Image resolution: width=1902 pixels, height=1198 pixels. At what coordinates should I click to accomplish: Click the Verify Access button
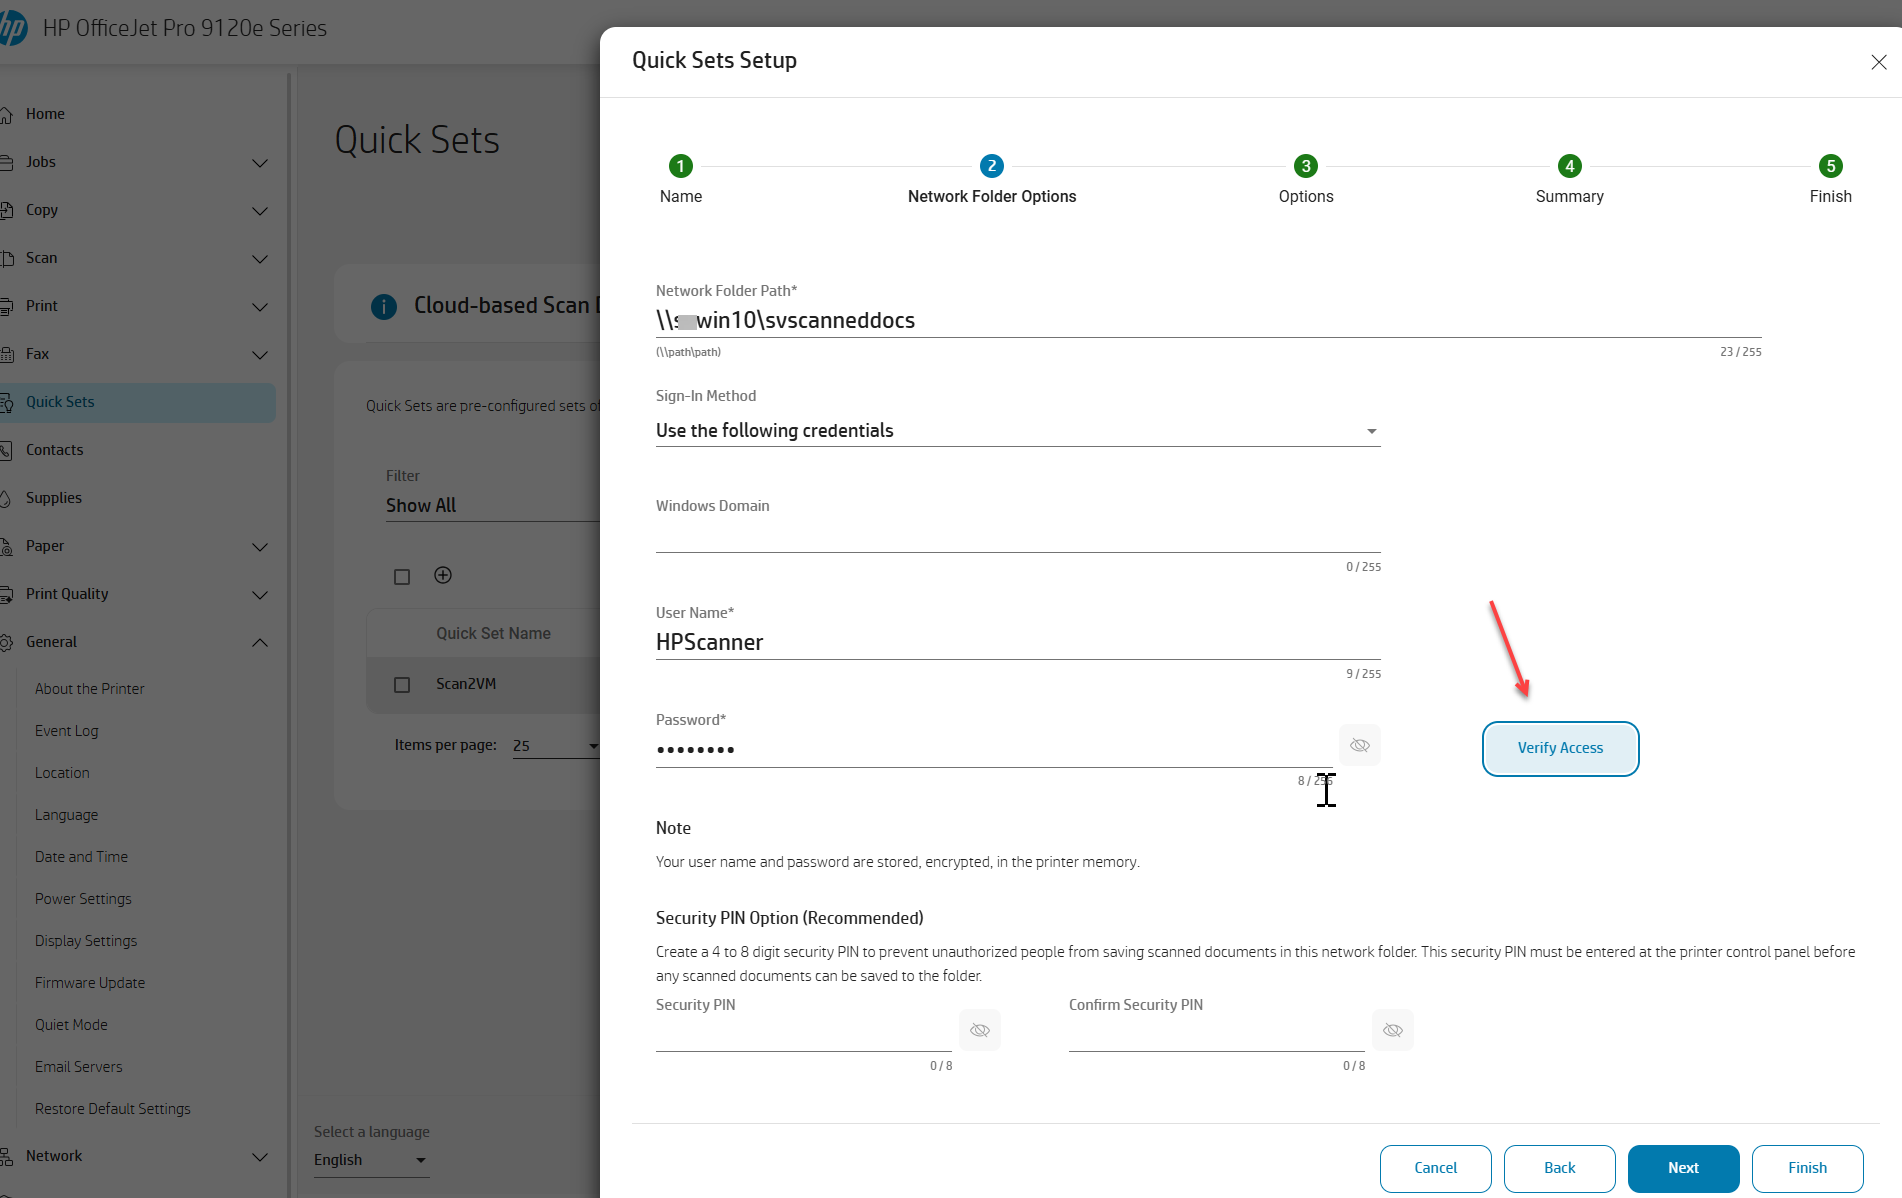point(1560,748)
